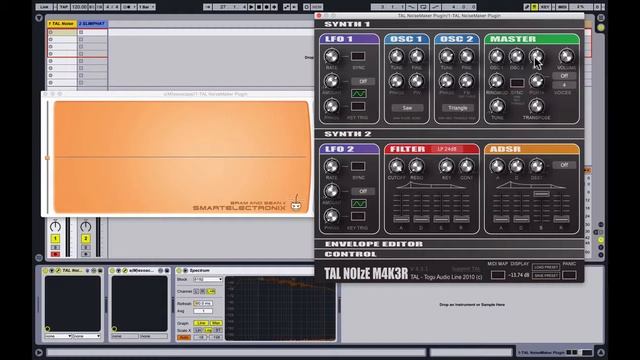Toggle the Key map mode button
This screenshot has width=640, height=360.
545,7
